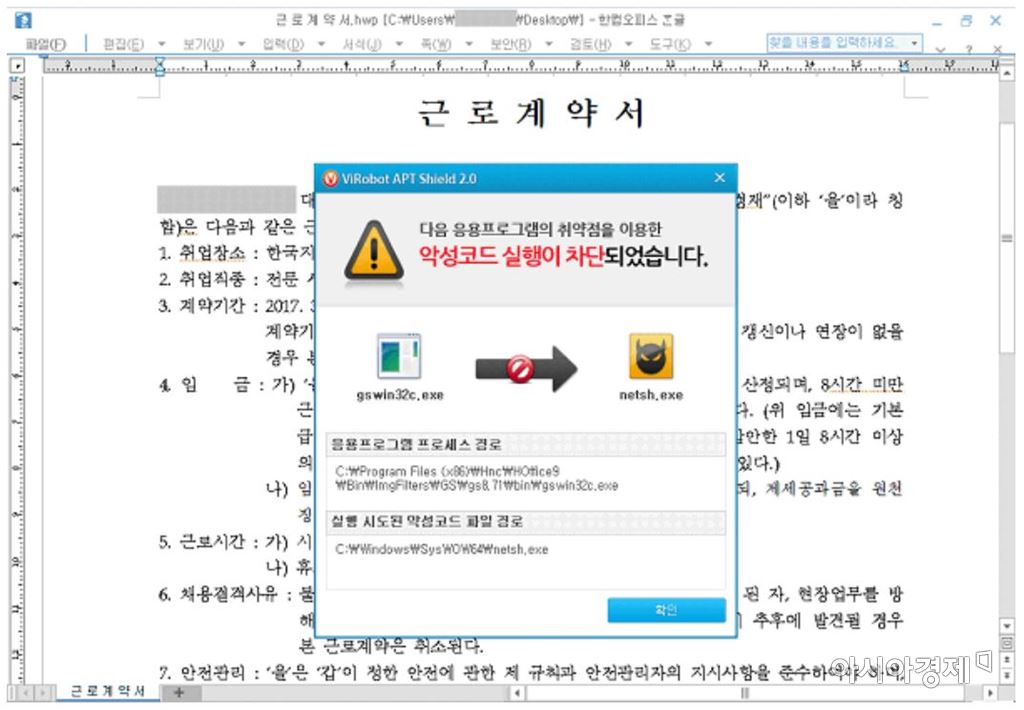1024x710 pixels.
Task: Open the 도구 menu
Action: pyautogui.click(x=669, y=44)
